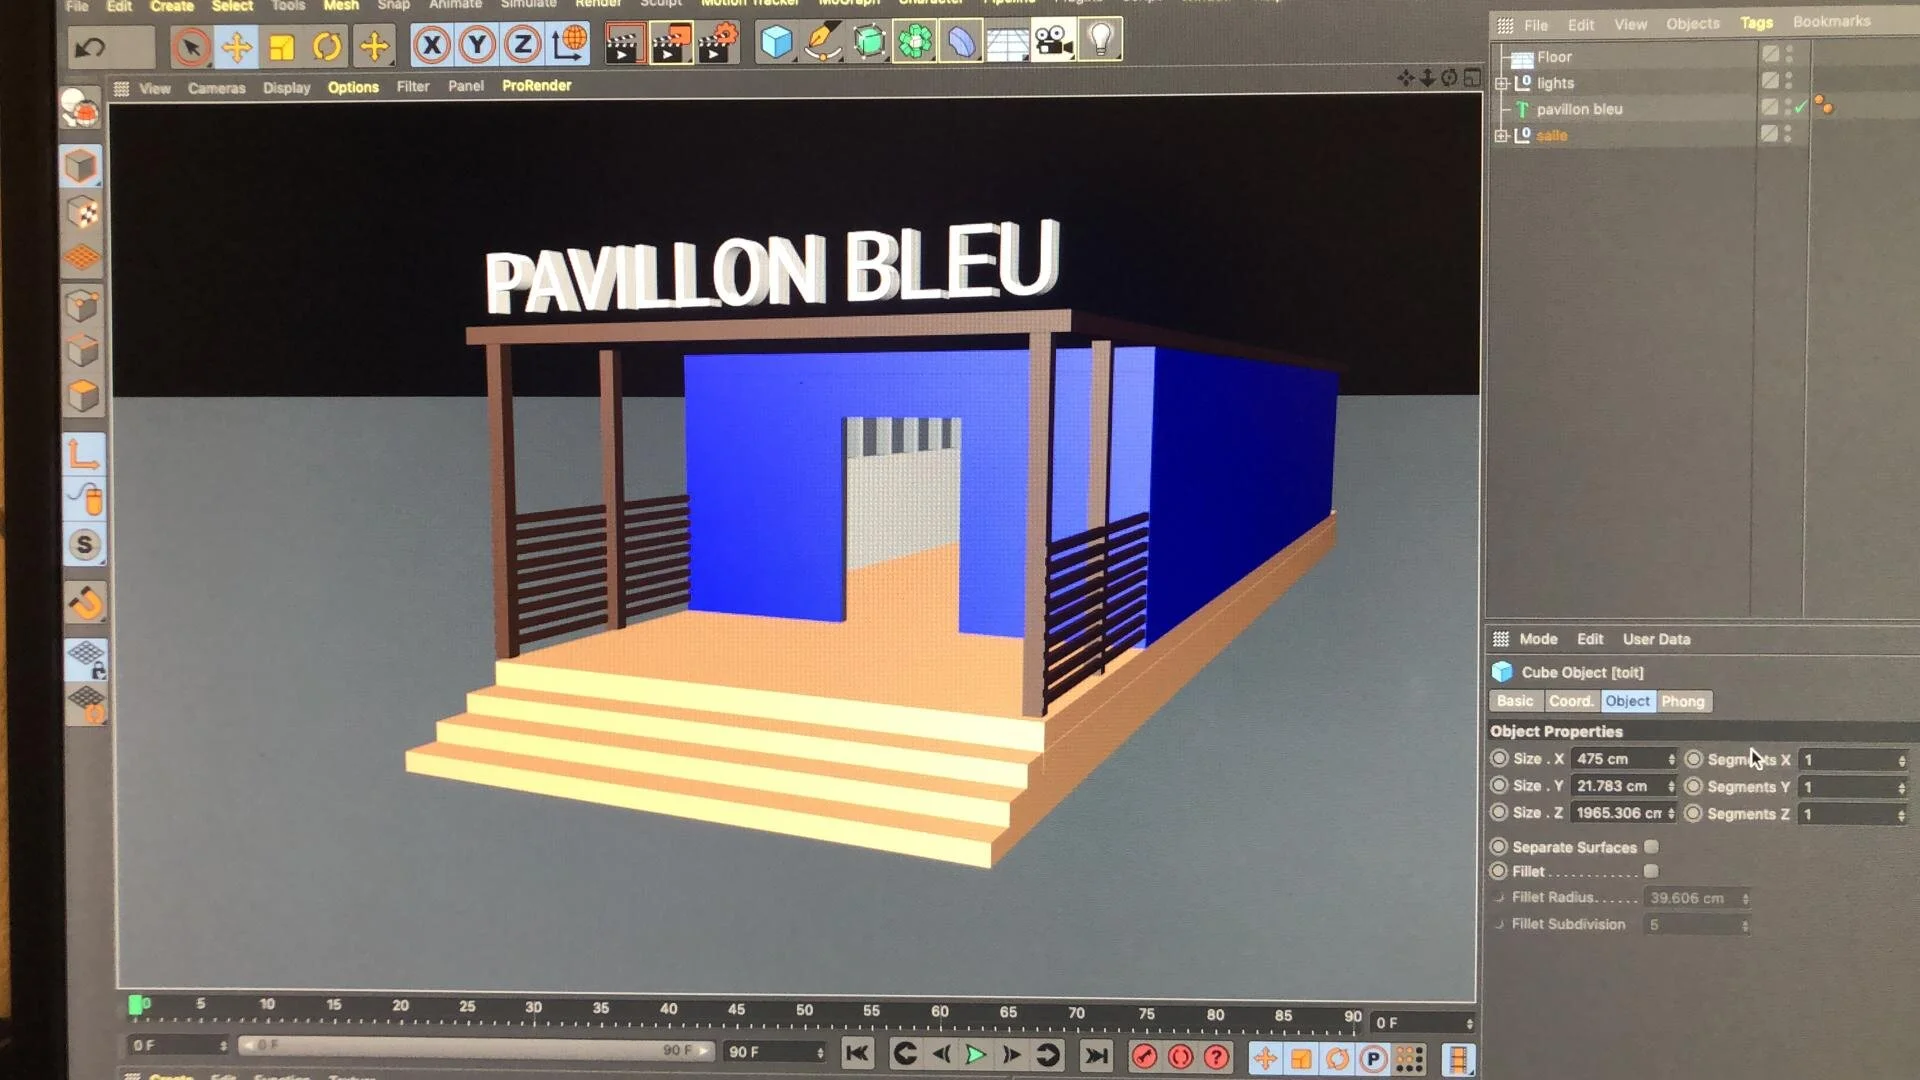Image resolution: width=1920 pixels, height=1080 pixels.
Task: Add a Cube primitive object
Action: pos(776,42)
